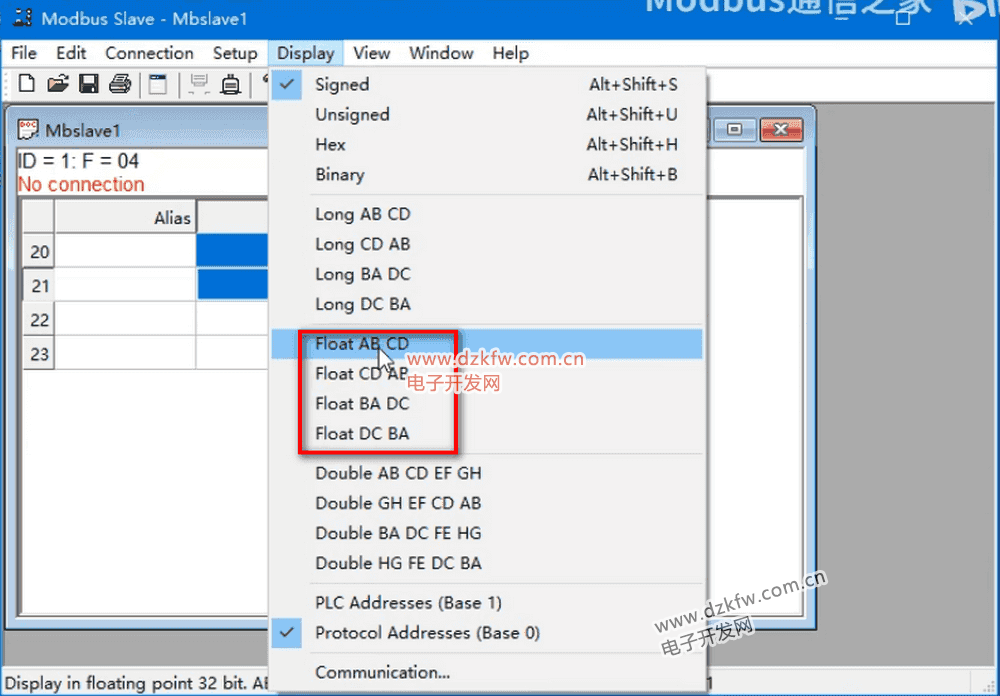Click the Print toolbar icon

coord(120,85)
